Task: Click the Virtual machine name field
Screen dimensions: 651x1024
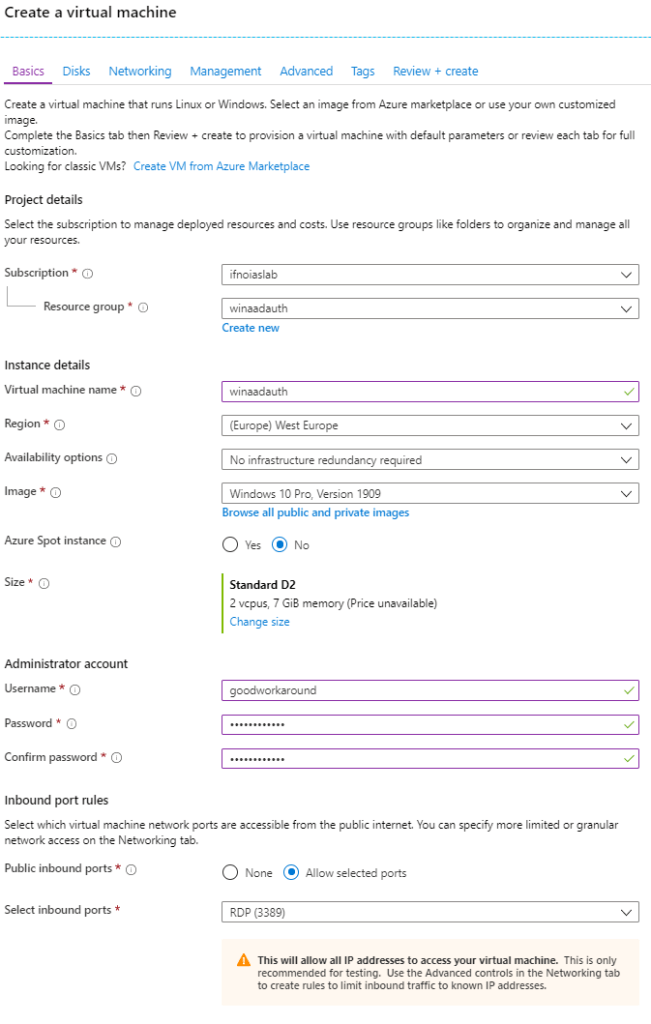Action: 420,392
